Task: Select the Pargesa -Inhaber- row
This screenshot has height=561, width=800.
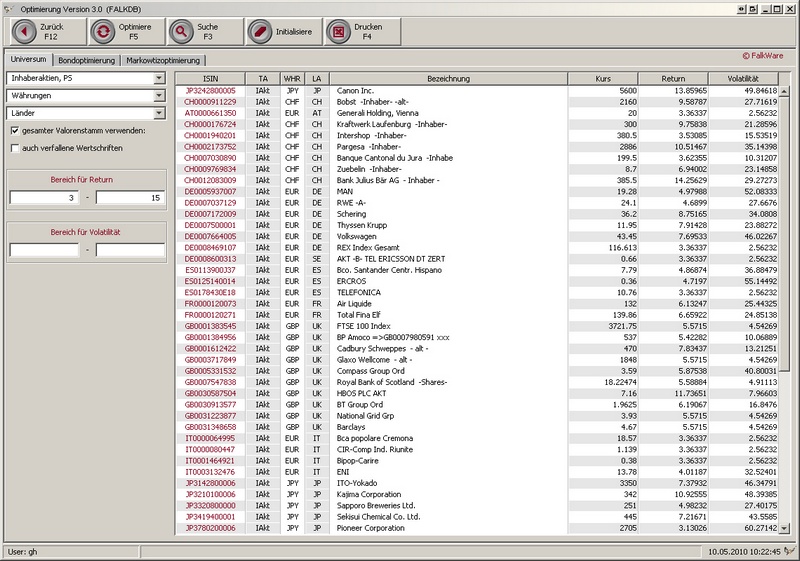Action: coord(477,147)
